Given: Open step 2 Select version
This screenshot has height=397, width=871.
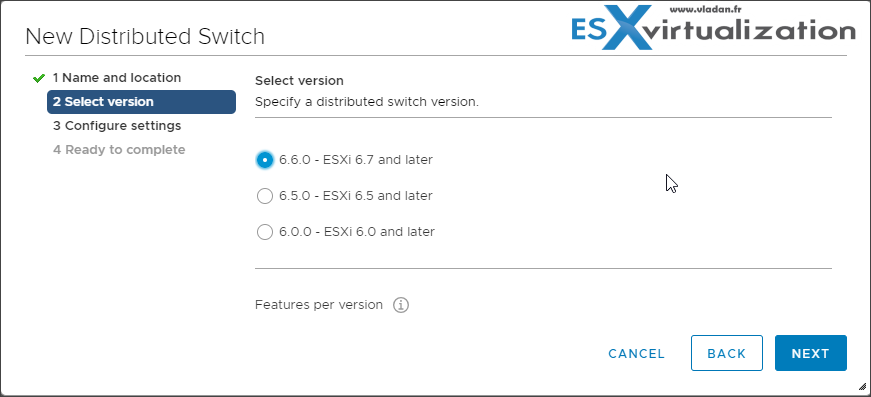Looking at the screenshot, I should (142, 102).
